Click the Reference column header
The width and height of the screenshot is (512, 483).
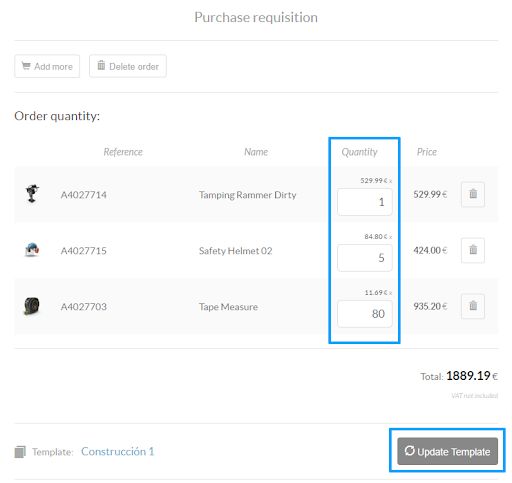tap(123, 152)
